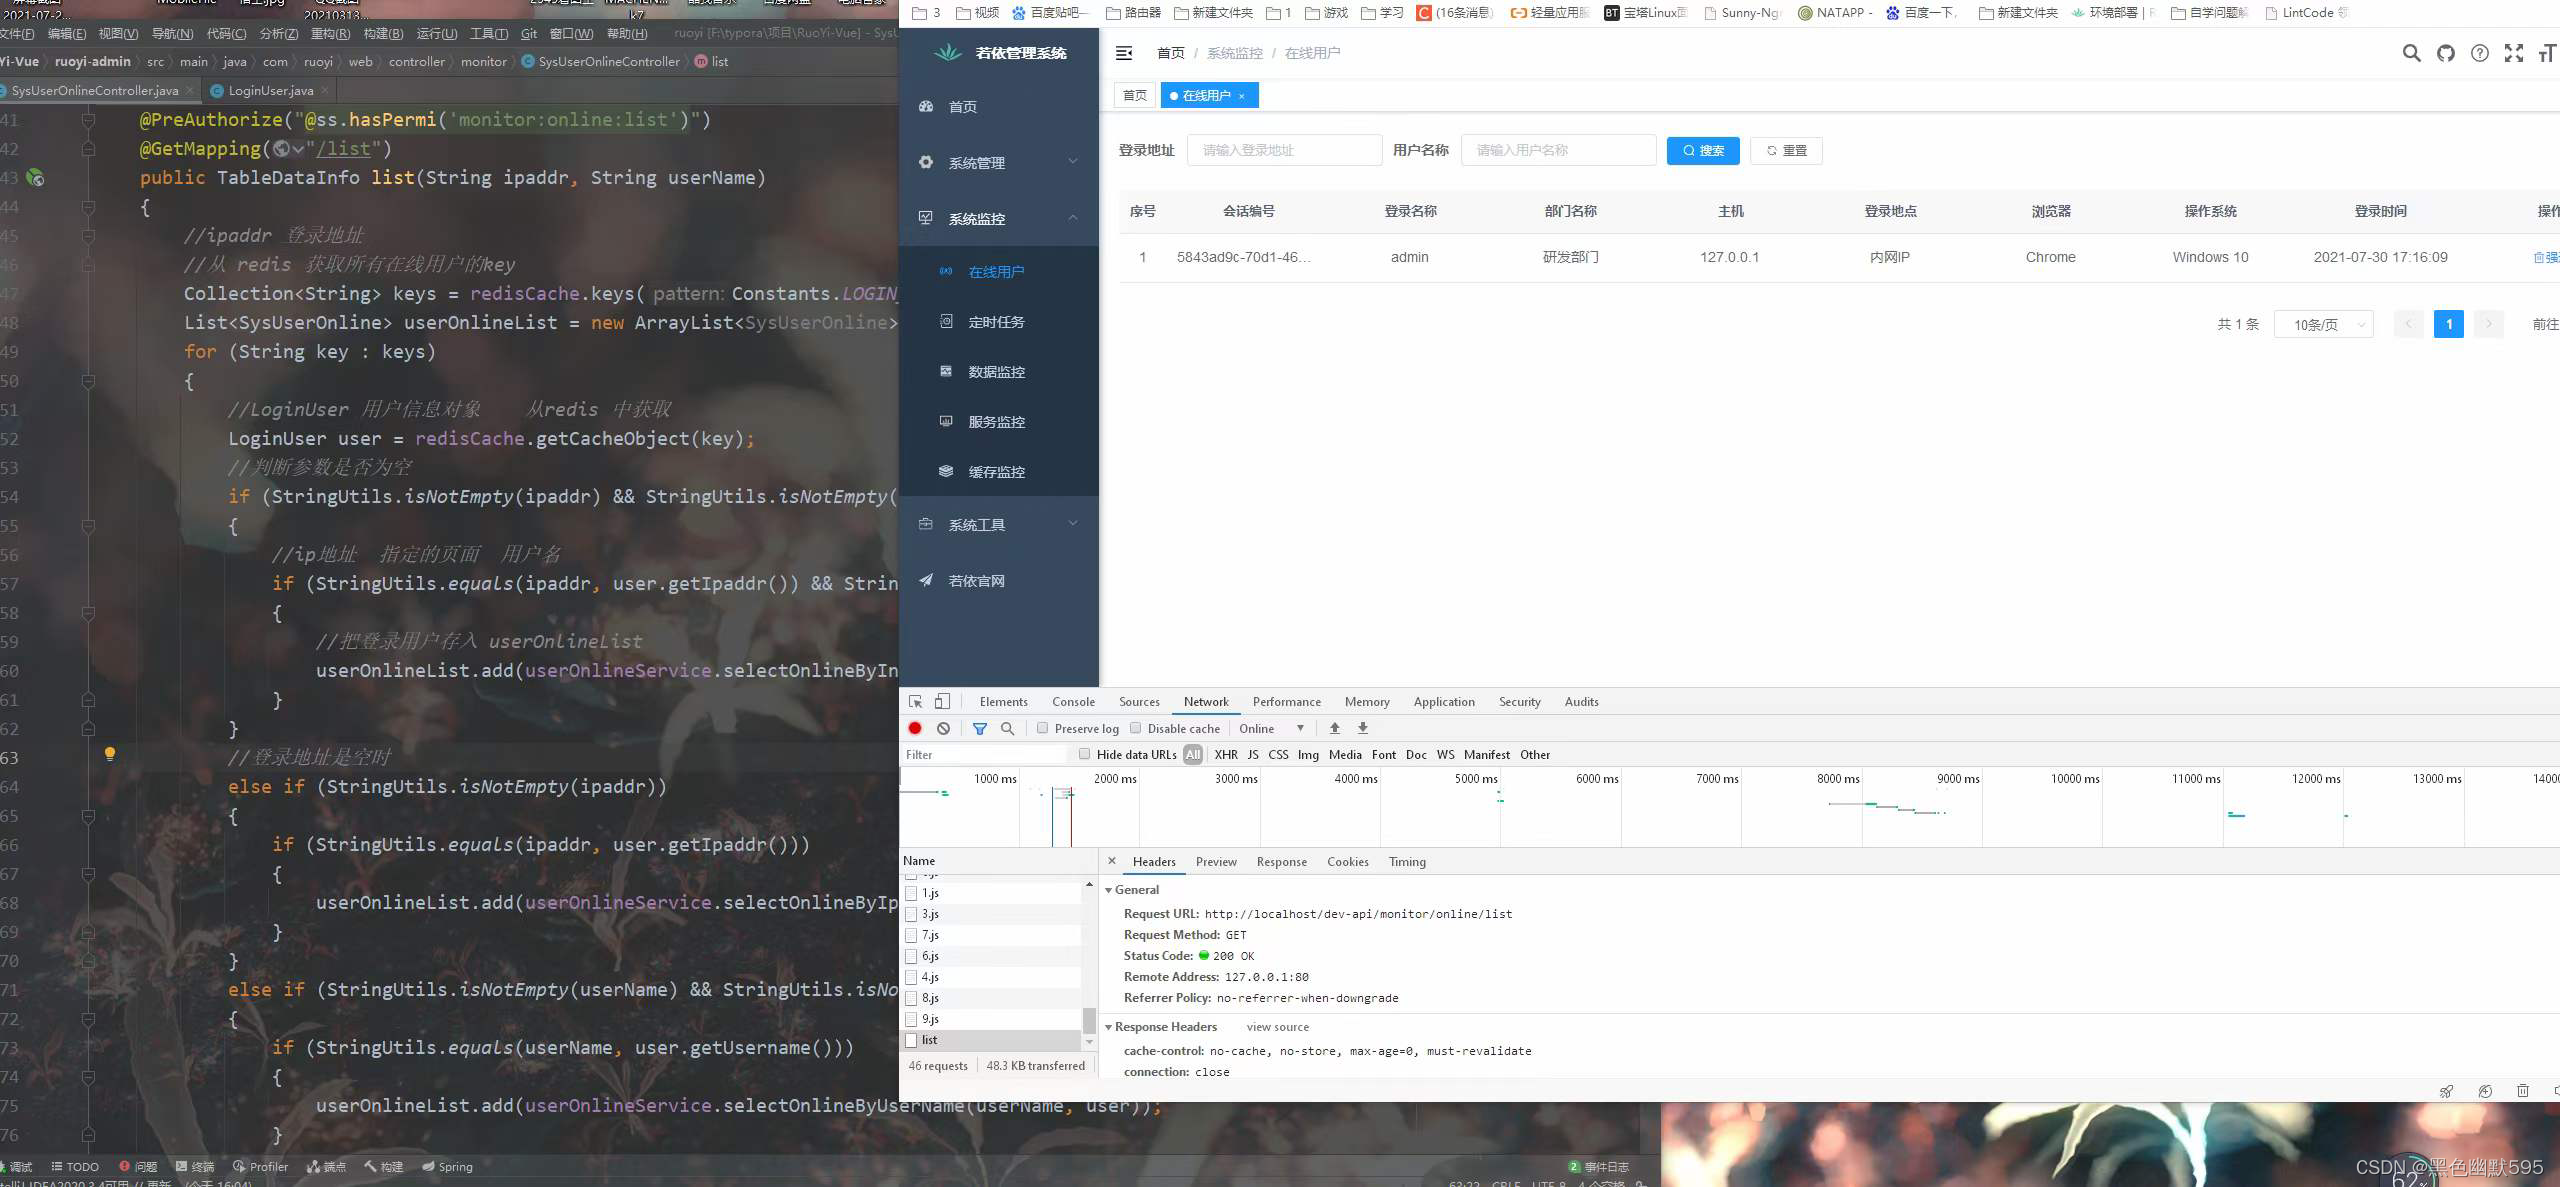Screen dimensions: 2560x1187
Task: Stop recording network log red button
Action: pyautogui.click(x=915, y=728)
